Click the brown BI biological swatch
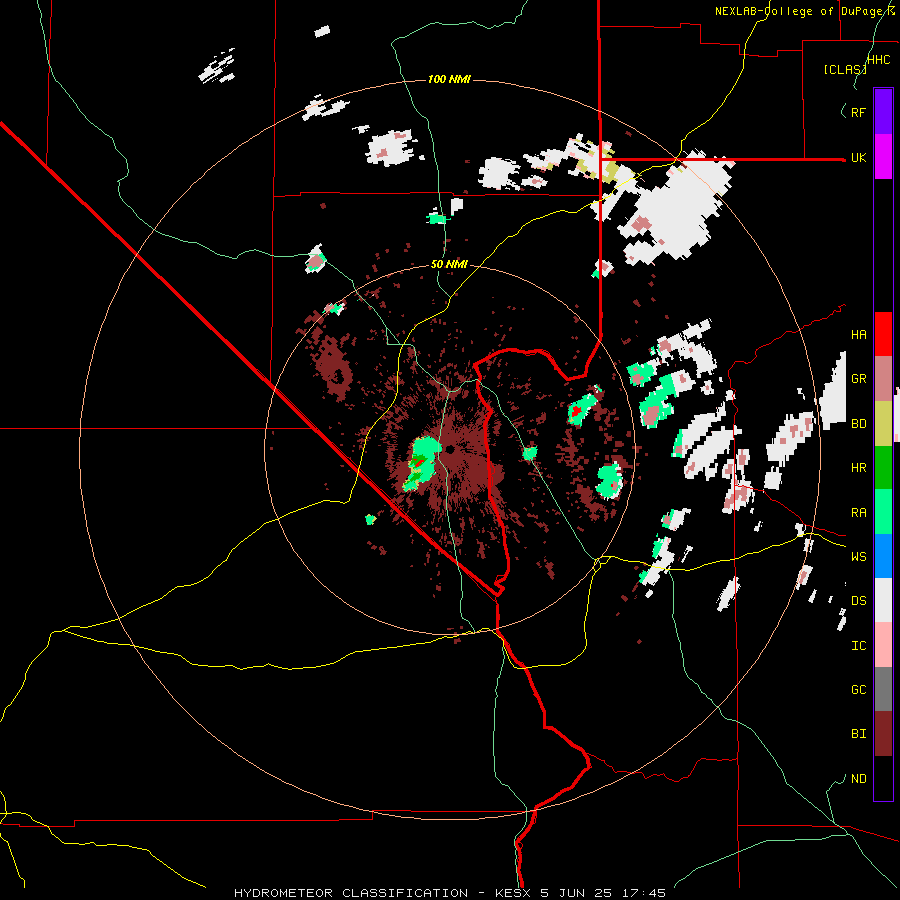The width and height of the screenshot is (900, 900). coord(883,734)
